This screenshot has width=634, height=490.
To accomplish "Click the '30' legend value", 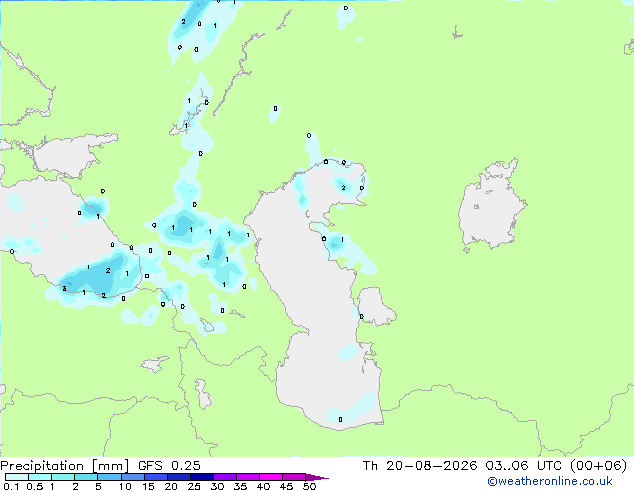I will coord(217,486).
